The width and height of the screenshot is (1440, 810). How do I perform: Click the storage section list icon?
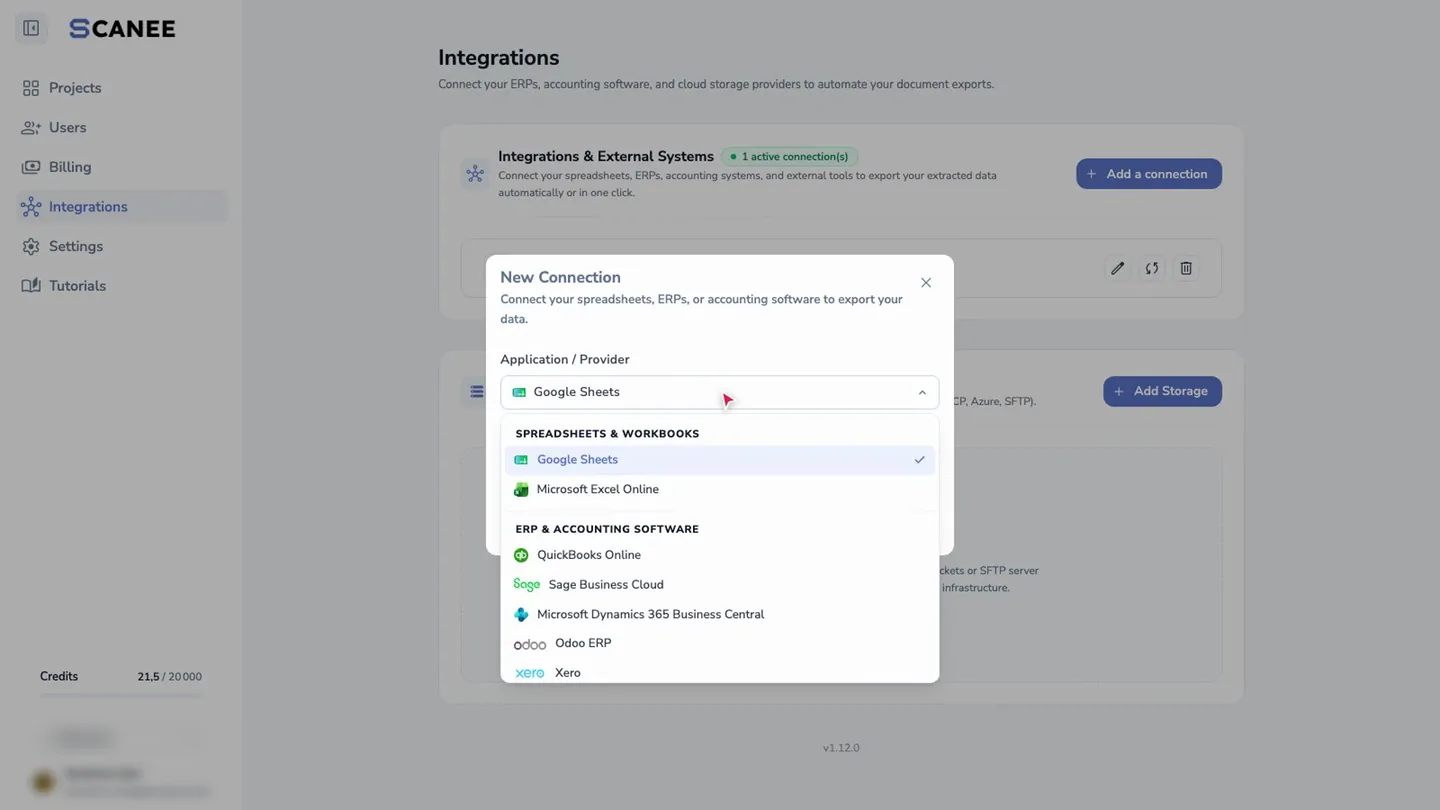pos(477,392)
